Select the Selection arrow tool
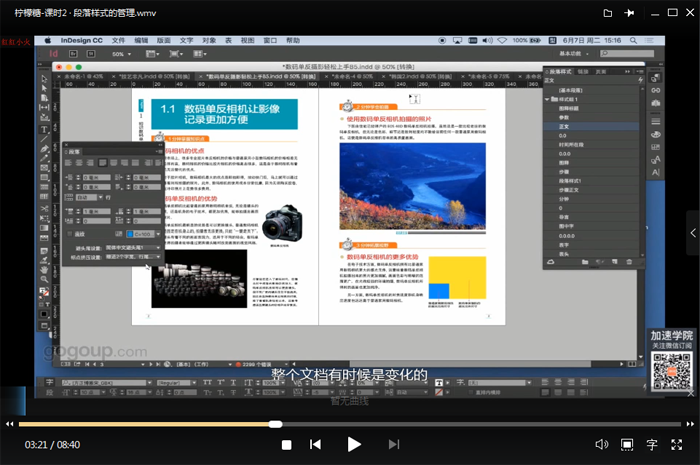 (x=43, y=79)
